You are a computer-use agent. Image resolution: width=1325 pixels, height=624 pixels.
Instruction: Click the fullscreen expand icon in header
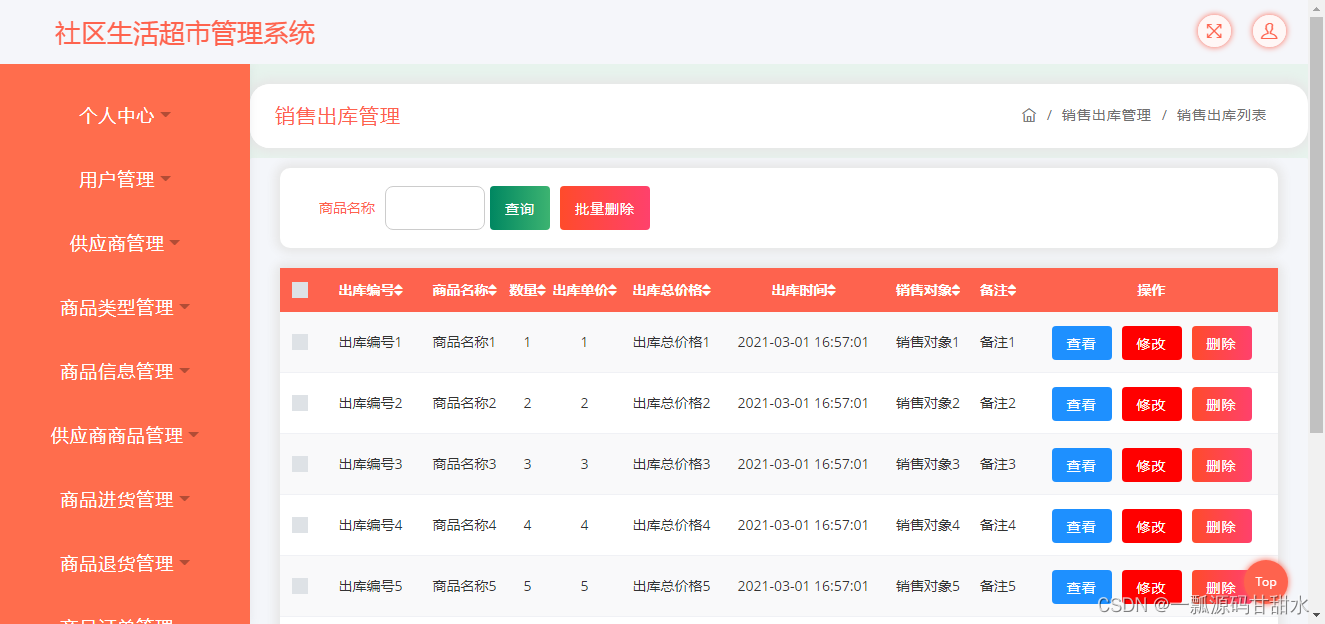coord(1214,31)
